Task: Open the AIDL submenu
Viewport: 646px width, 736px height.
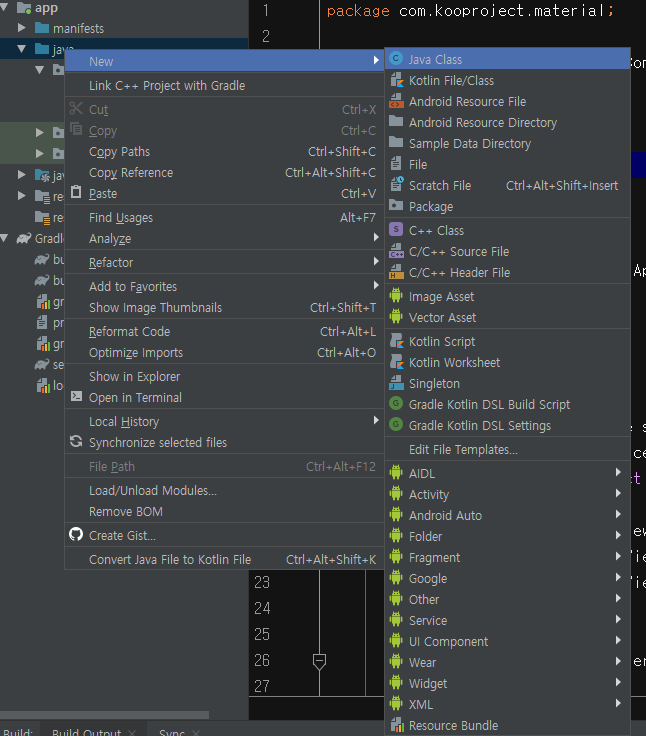Action: tap(508, 473)
